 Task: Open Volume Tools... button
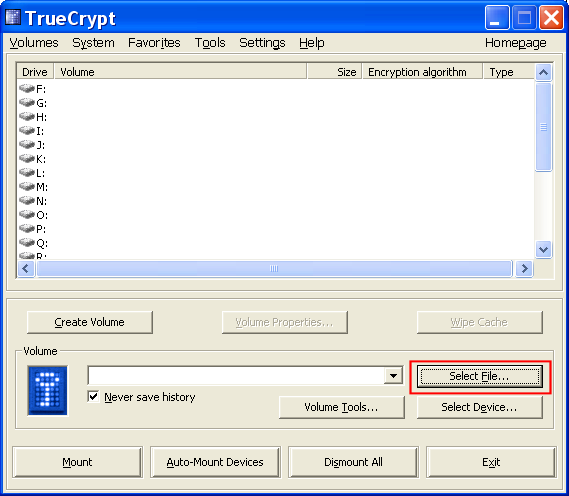coord(341,407)
